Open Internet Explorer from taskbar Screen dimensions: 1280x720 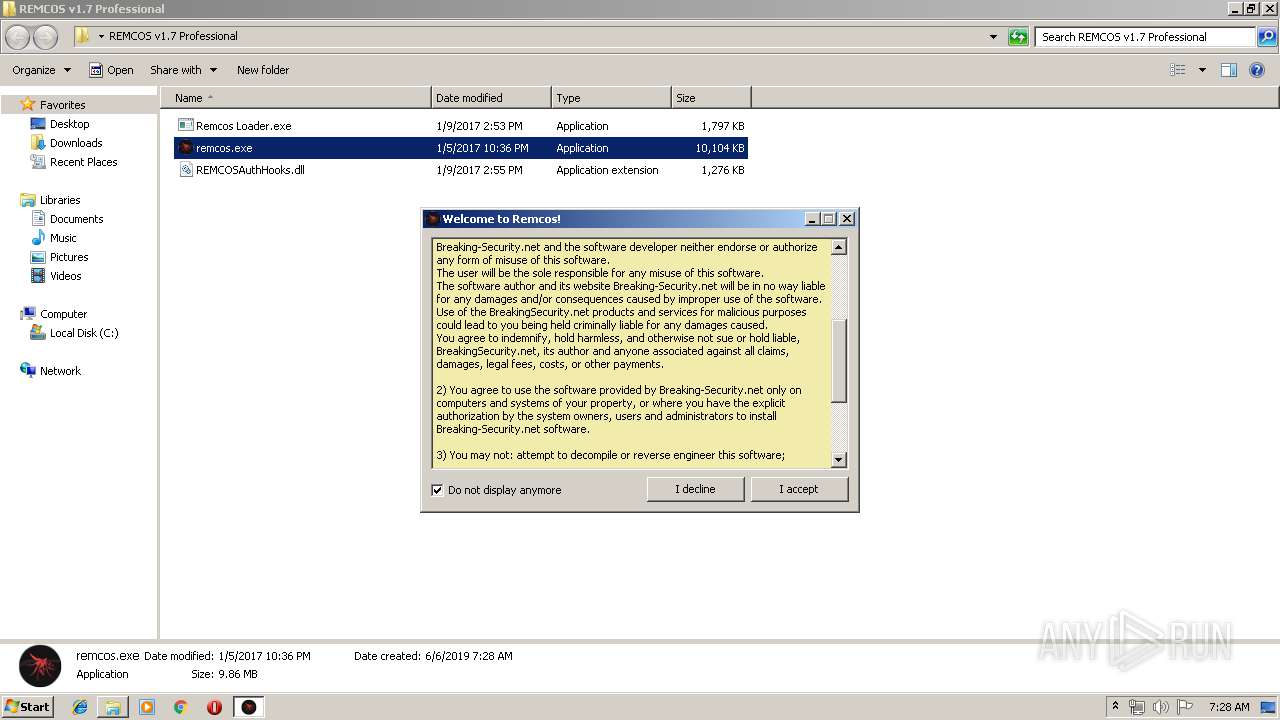[80, 707]
